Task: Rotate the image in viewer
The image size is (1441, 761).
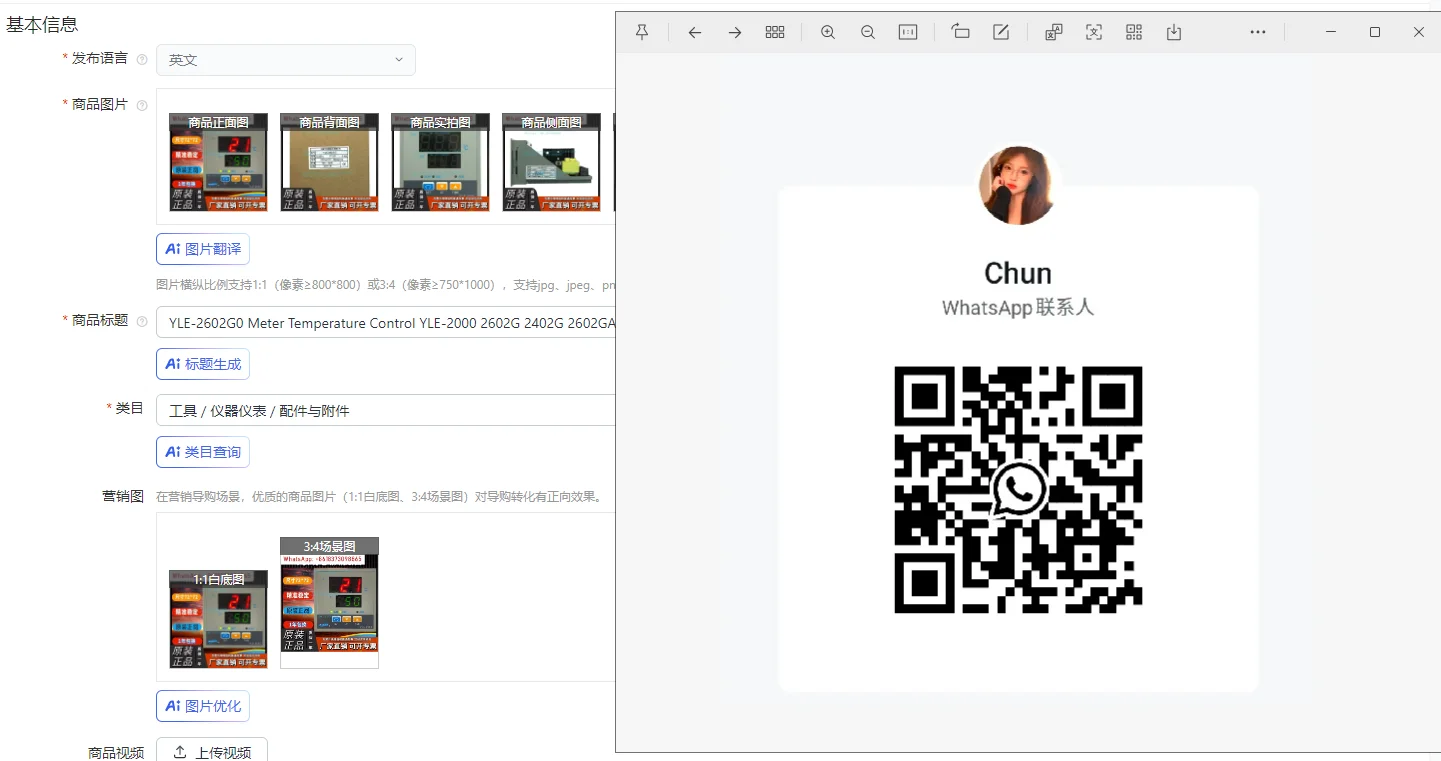Action: 960,32
